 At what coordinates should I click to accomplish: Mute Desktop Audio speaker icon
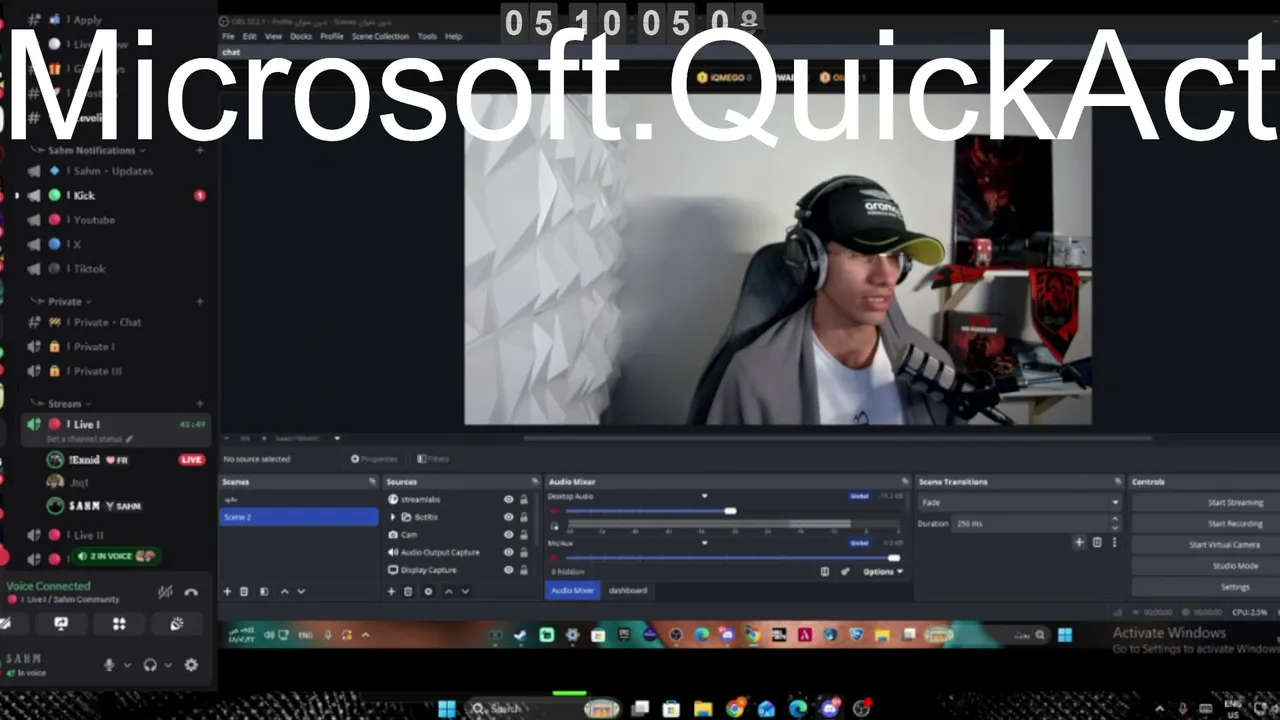tap(555, 511)
